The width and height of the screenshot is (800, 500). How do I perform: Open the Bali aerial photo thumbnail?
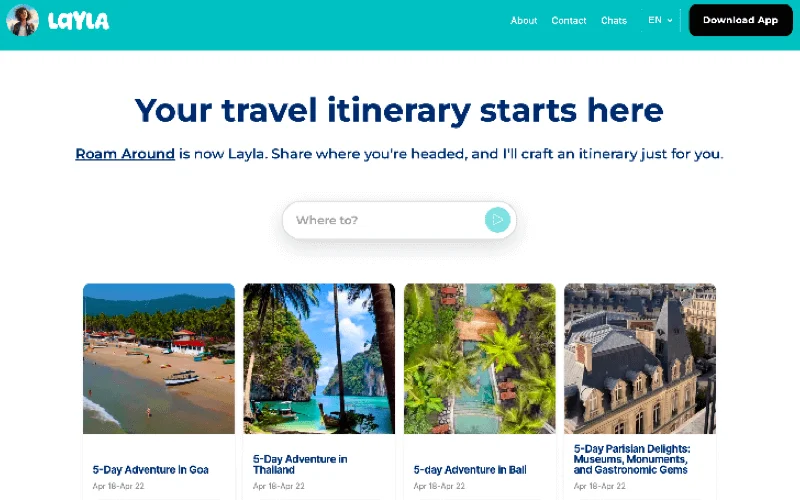[x=480, y=359]
